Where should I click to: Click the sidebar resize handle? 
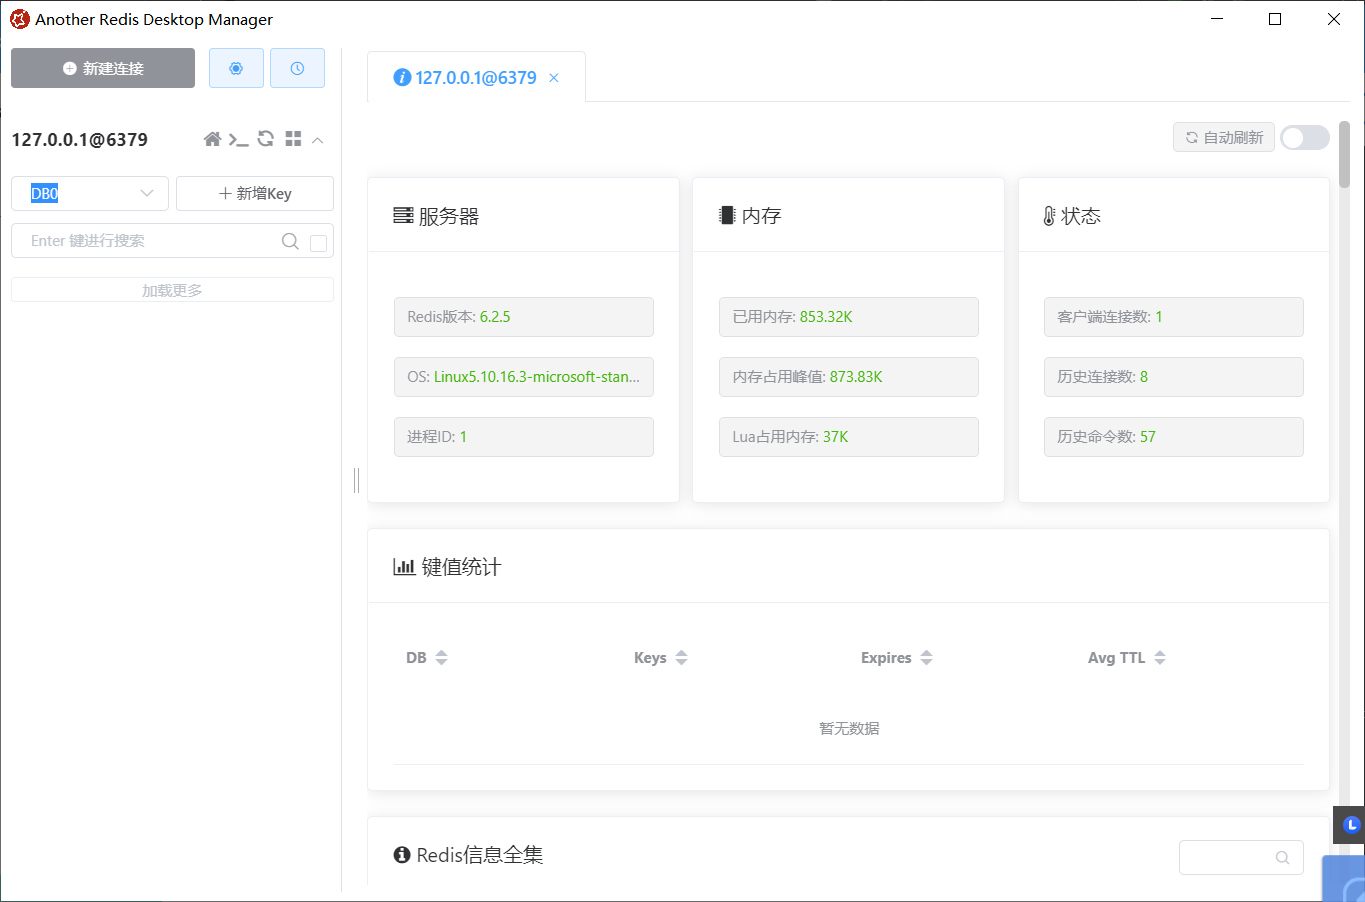[356, 480]
